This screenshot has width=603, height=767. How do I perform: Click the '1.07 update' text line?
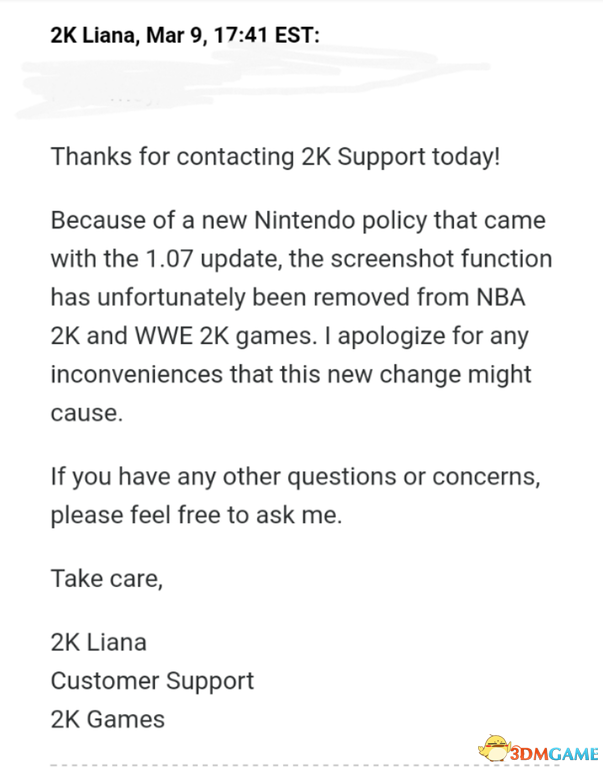pos(301,258)
